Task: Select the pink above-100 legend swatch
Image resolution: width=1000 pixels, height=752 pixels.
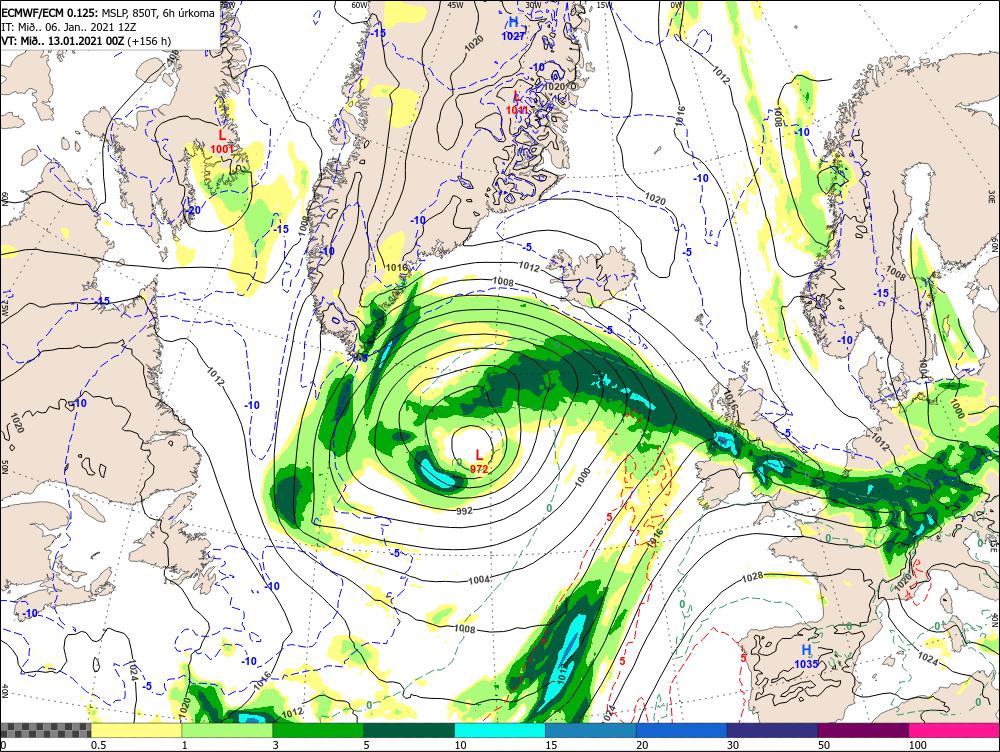Action: click(954, 730)
